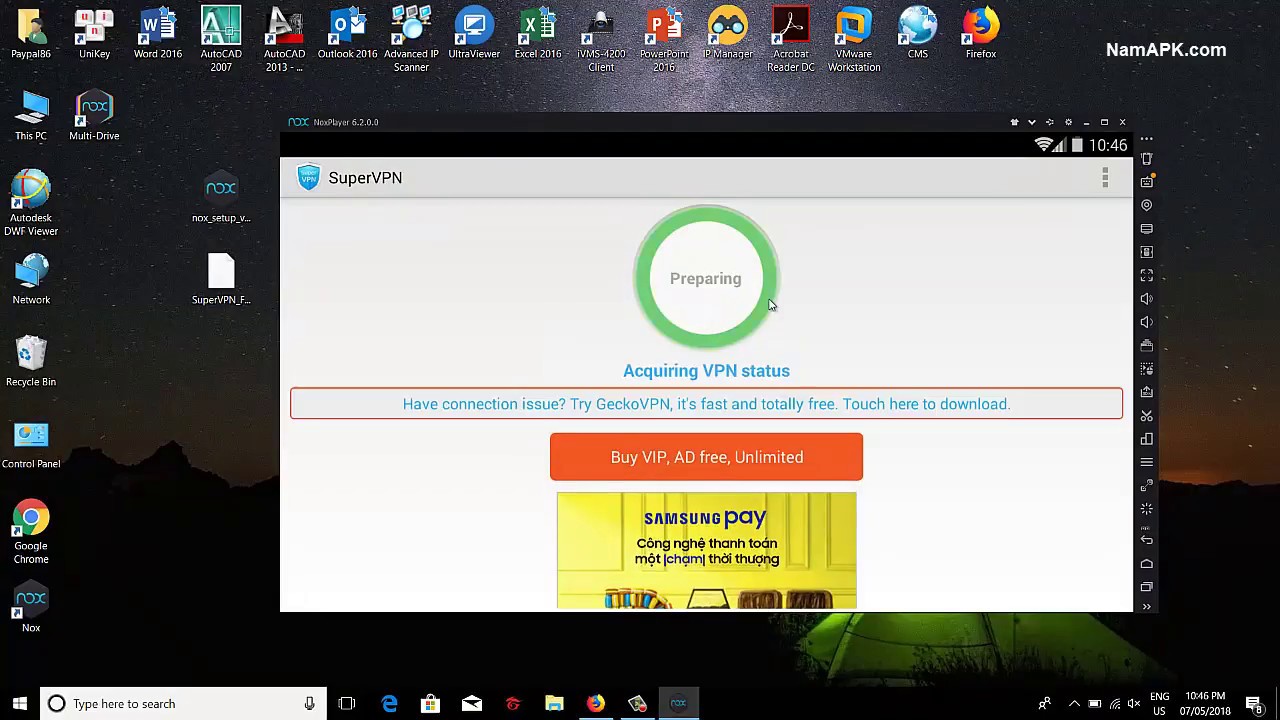Image resolution: width=1280 pixels, height=720 pixels.
Task: Open Task View on the taskbar
Action: [x=347, y=704]
